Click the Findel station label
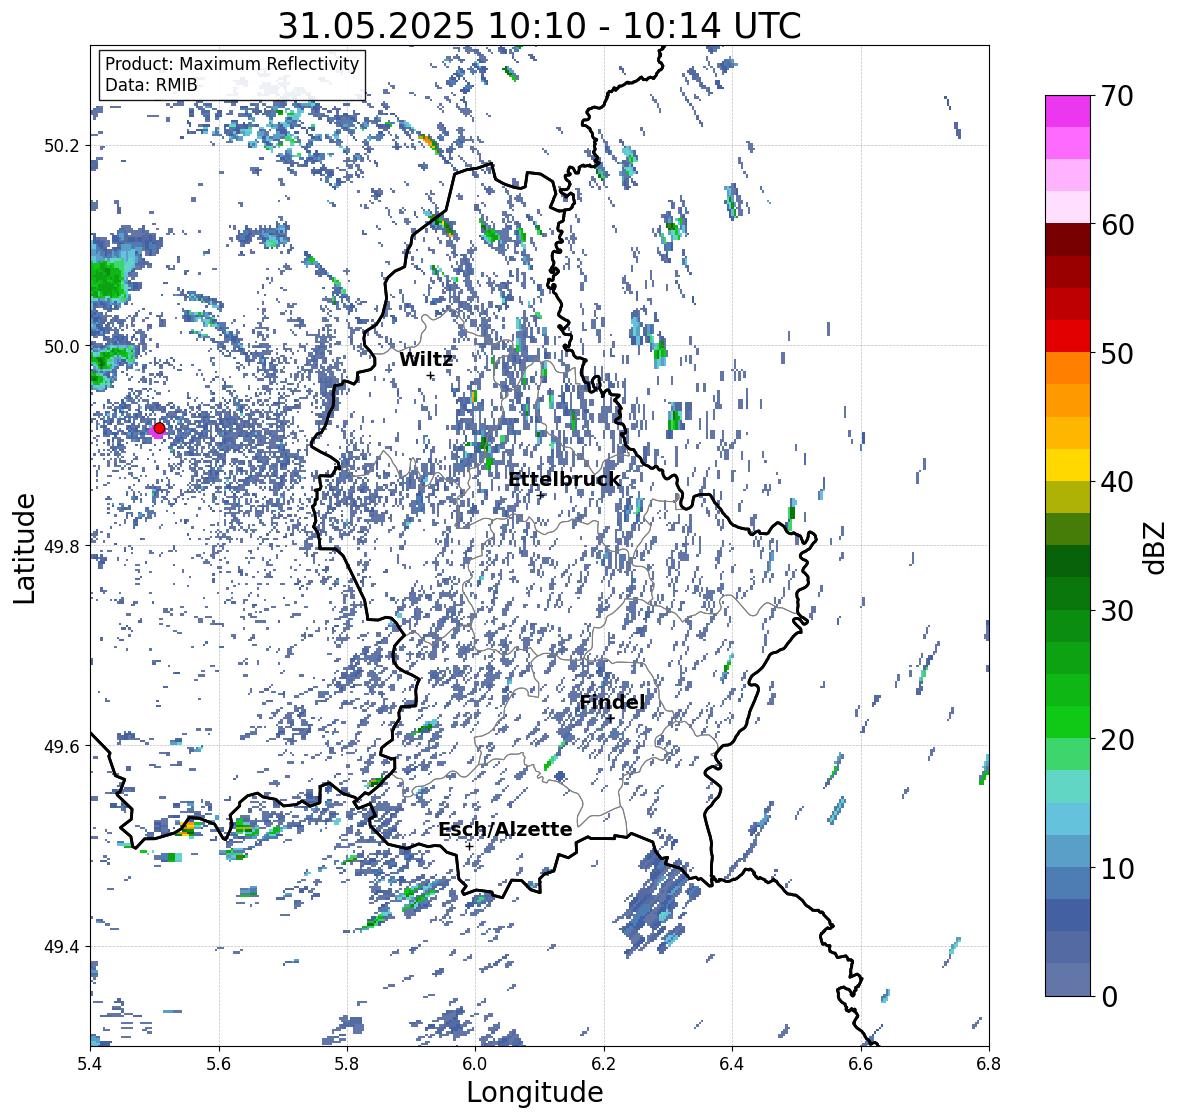 612,702
